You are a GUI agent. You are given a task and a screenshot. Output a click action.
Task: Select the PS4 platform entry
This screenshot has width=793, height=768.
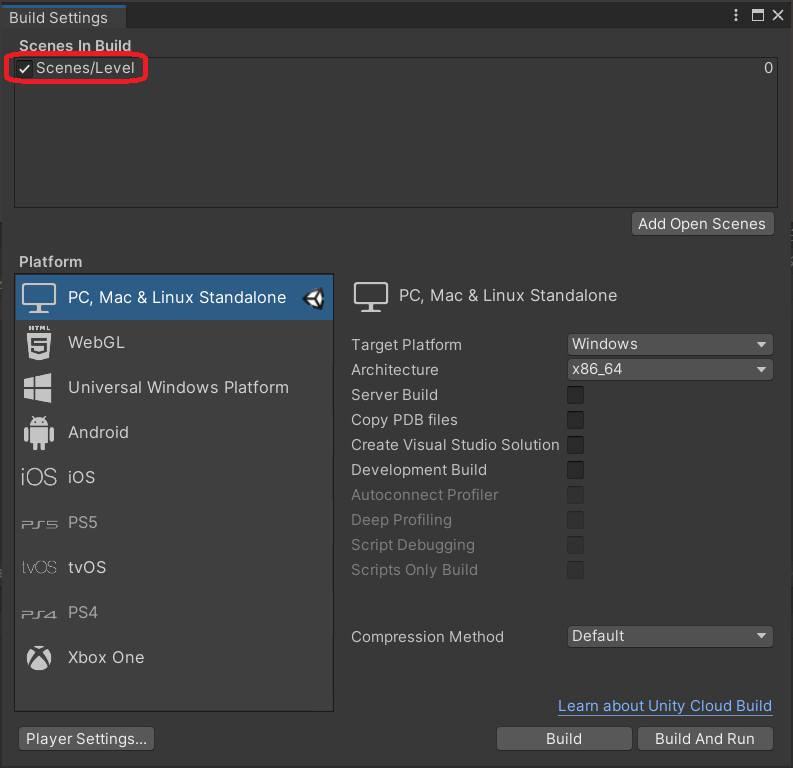click(174, 612)
